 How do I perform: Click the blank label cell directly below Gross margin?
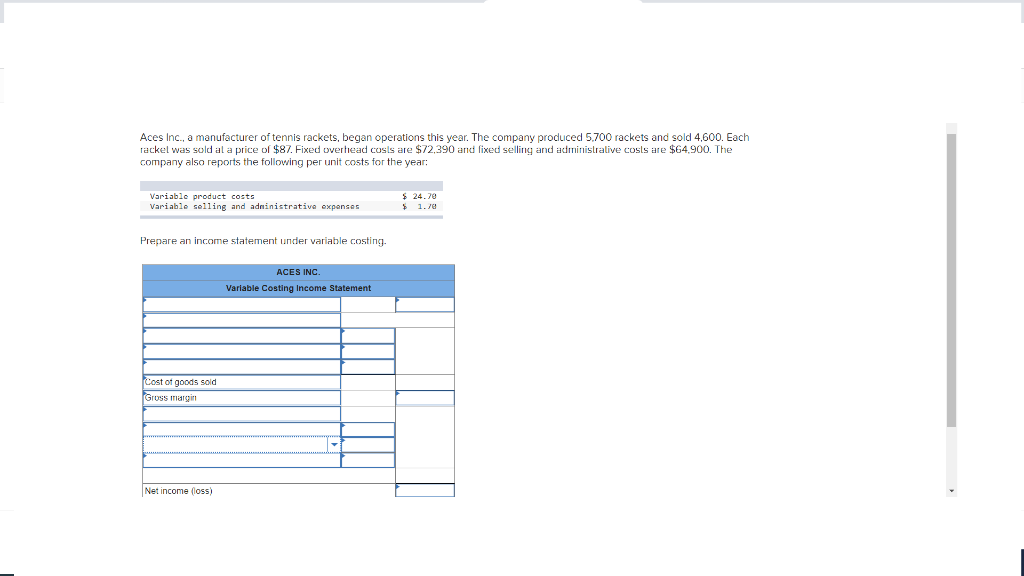click(242, 413)
